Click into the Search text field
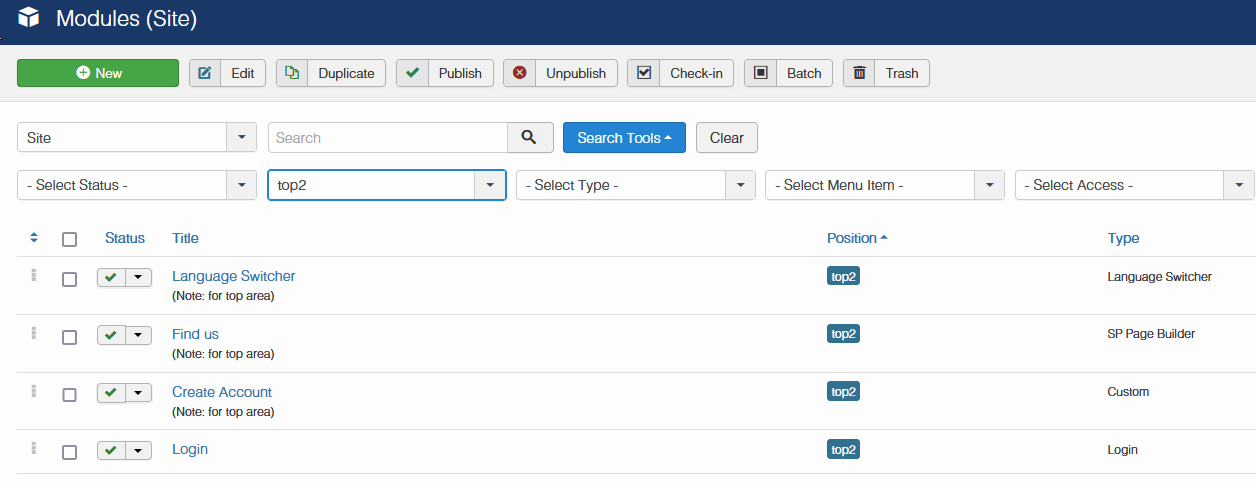This screenshot has width=1256, height=488. [x=388, y=138]
